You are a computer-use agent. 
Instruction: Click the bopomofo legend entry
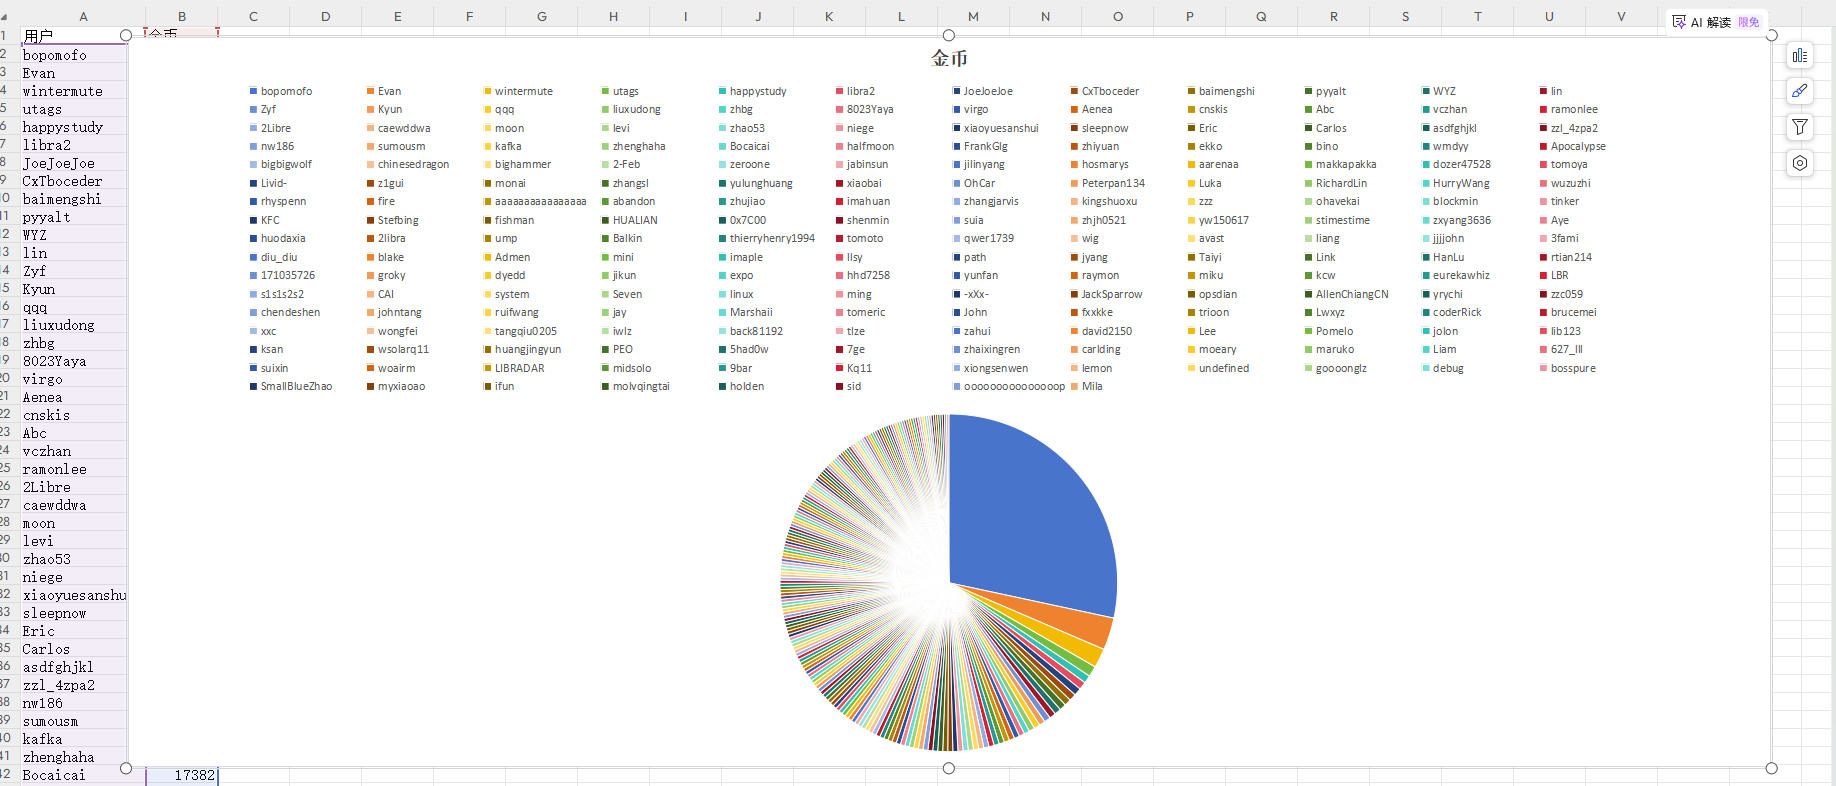pos(286,91)
